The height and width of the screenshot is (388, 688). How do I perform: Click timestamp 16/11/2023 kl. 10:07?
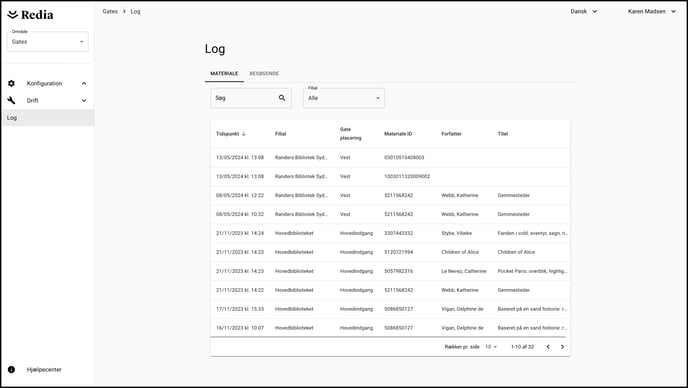(x=240, y=328)
